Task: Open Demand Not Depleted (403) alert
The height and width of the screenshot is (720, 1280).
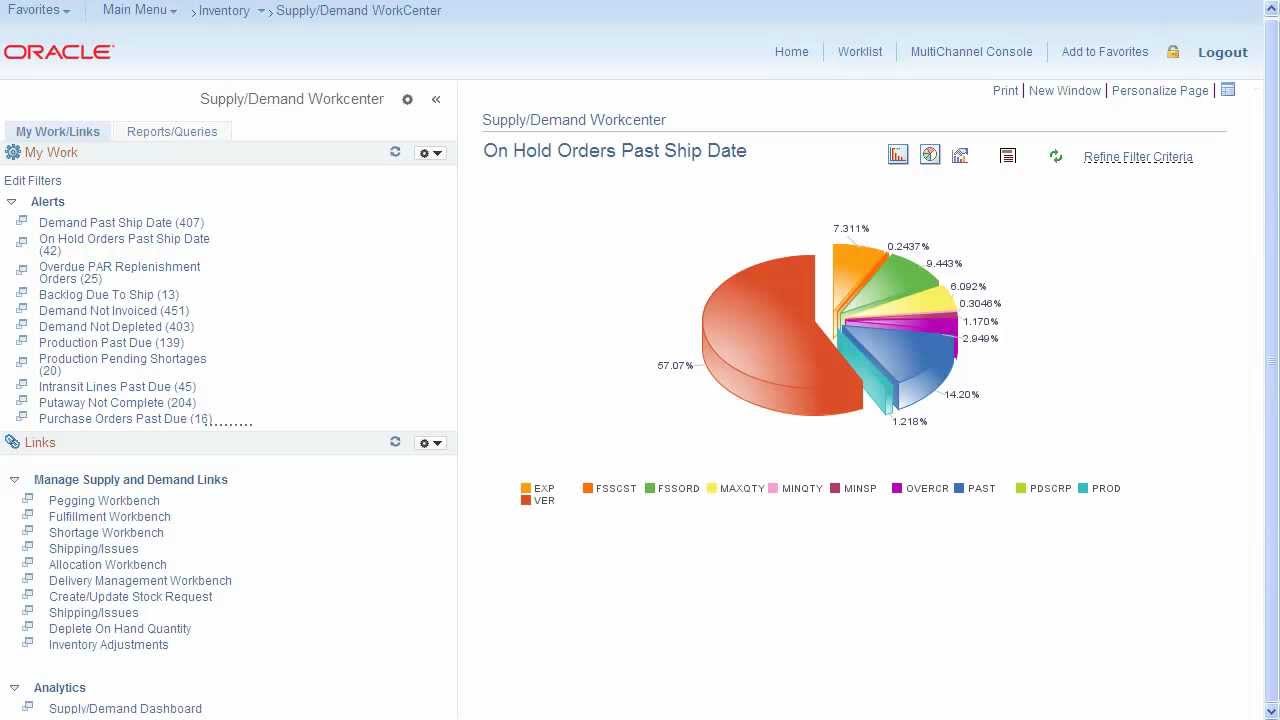Action: (x=116, y=327)
